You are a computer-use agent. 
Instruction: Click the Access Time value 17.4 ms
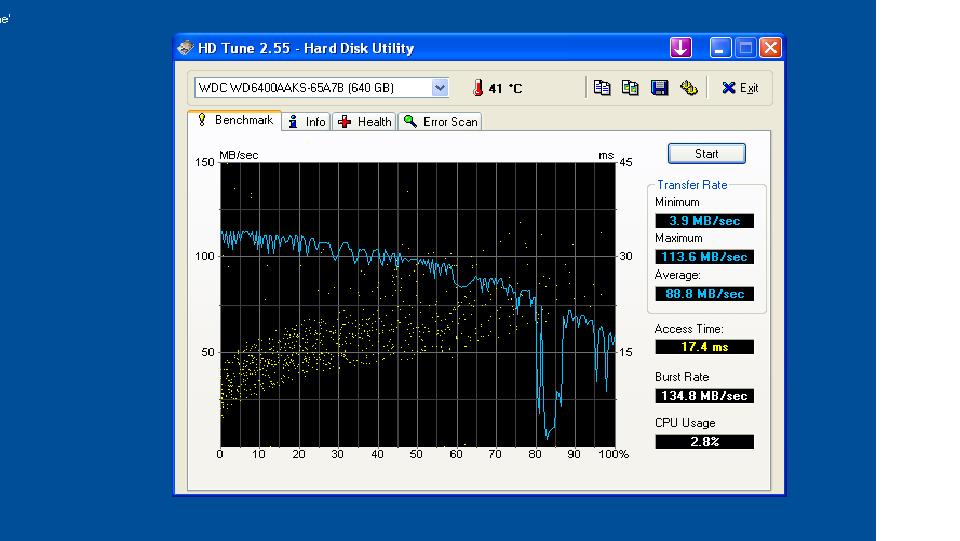pos(705,347)
